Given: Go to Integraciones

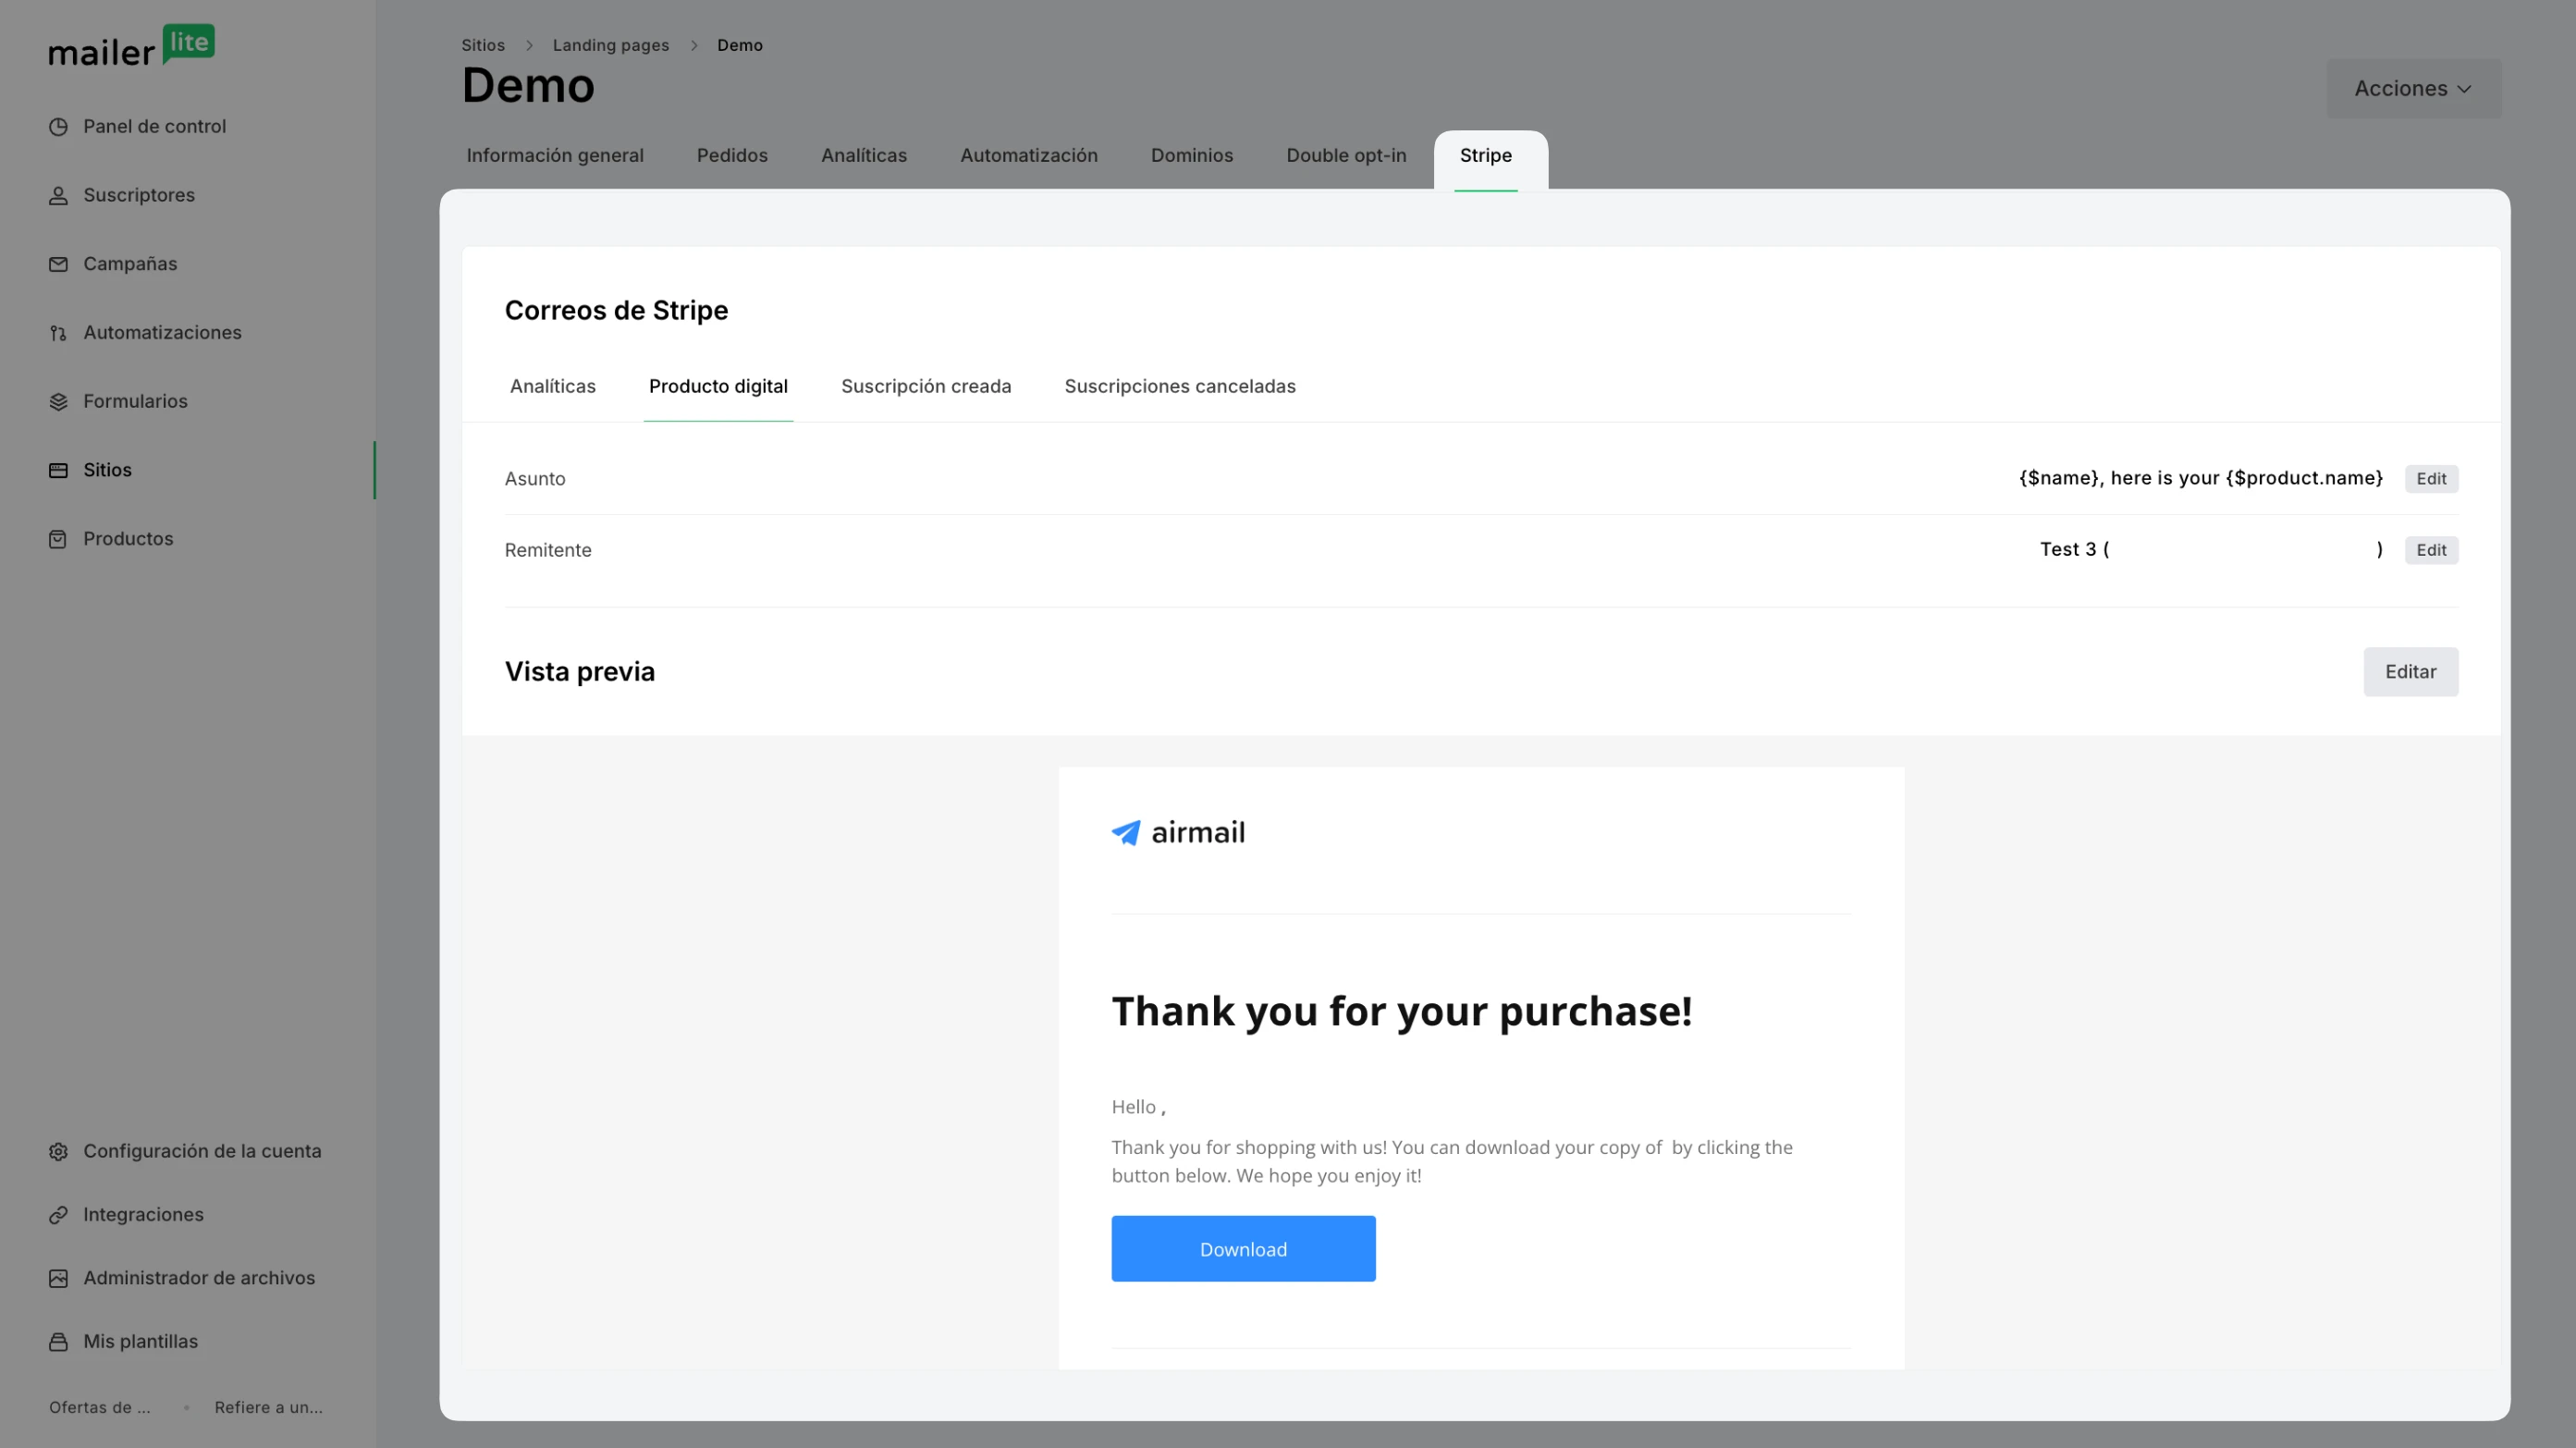Looking at the screenshot, I should click(x=143, y=1215).
